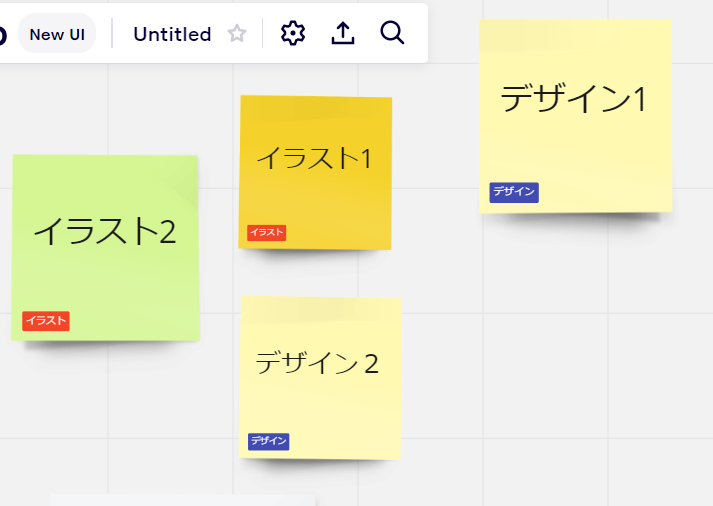713x506 pixels.
Task: Click the text イラスト2 on the green note
Action: 105,232
